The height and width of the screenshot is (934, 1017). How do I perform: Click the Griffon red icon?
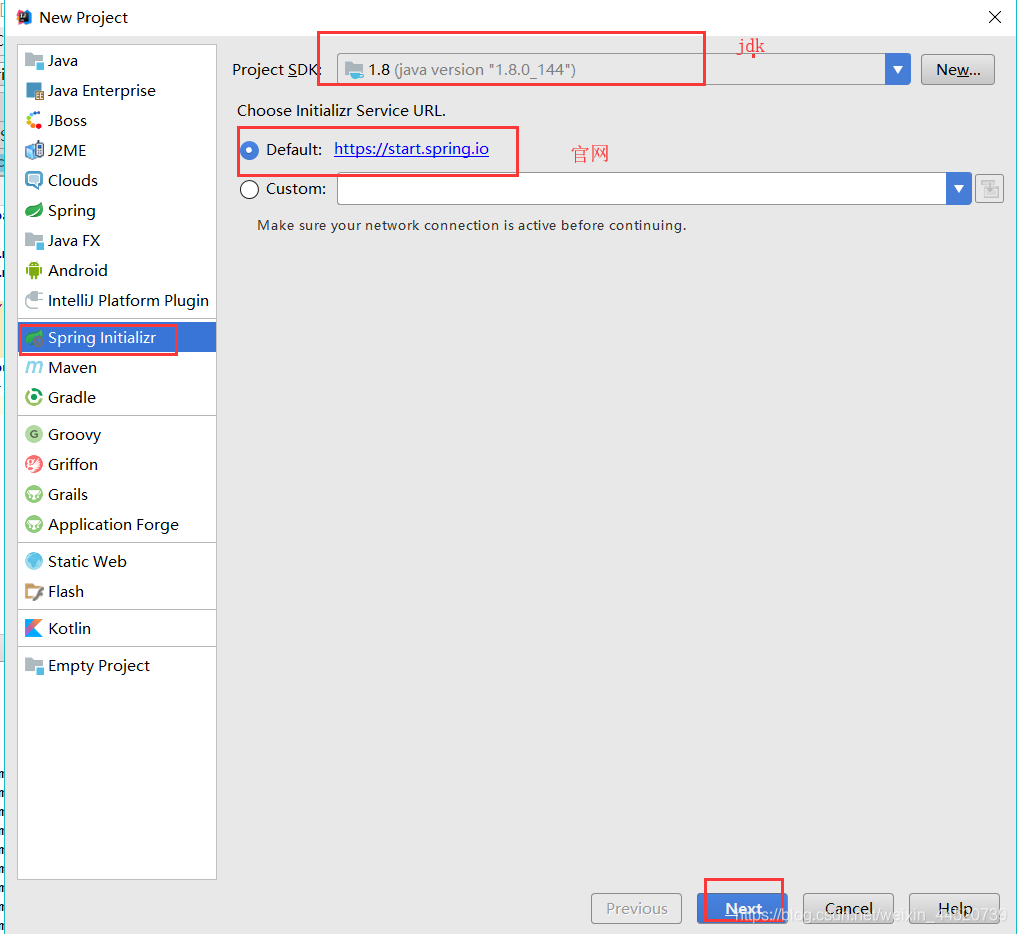(x=34, y=464)
